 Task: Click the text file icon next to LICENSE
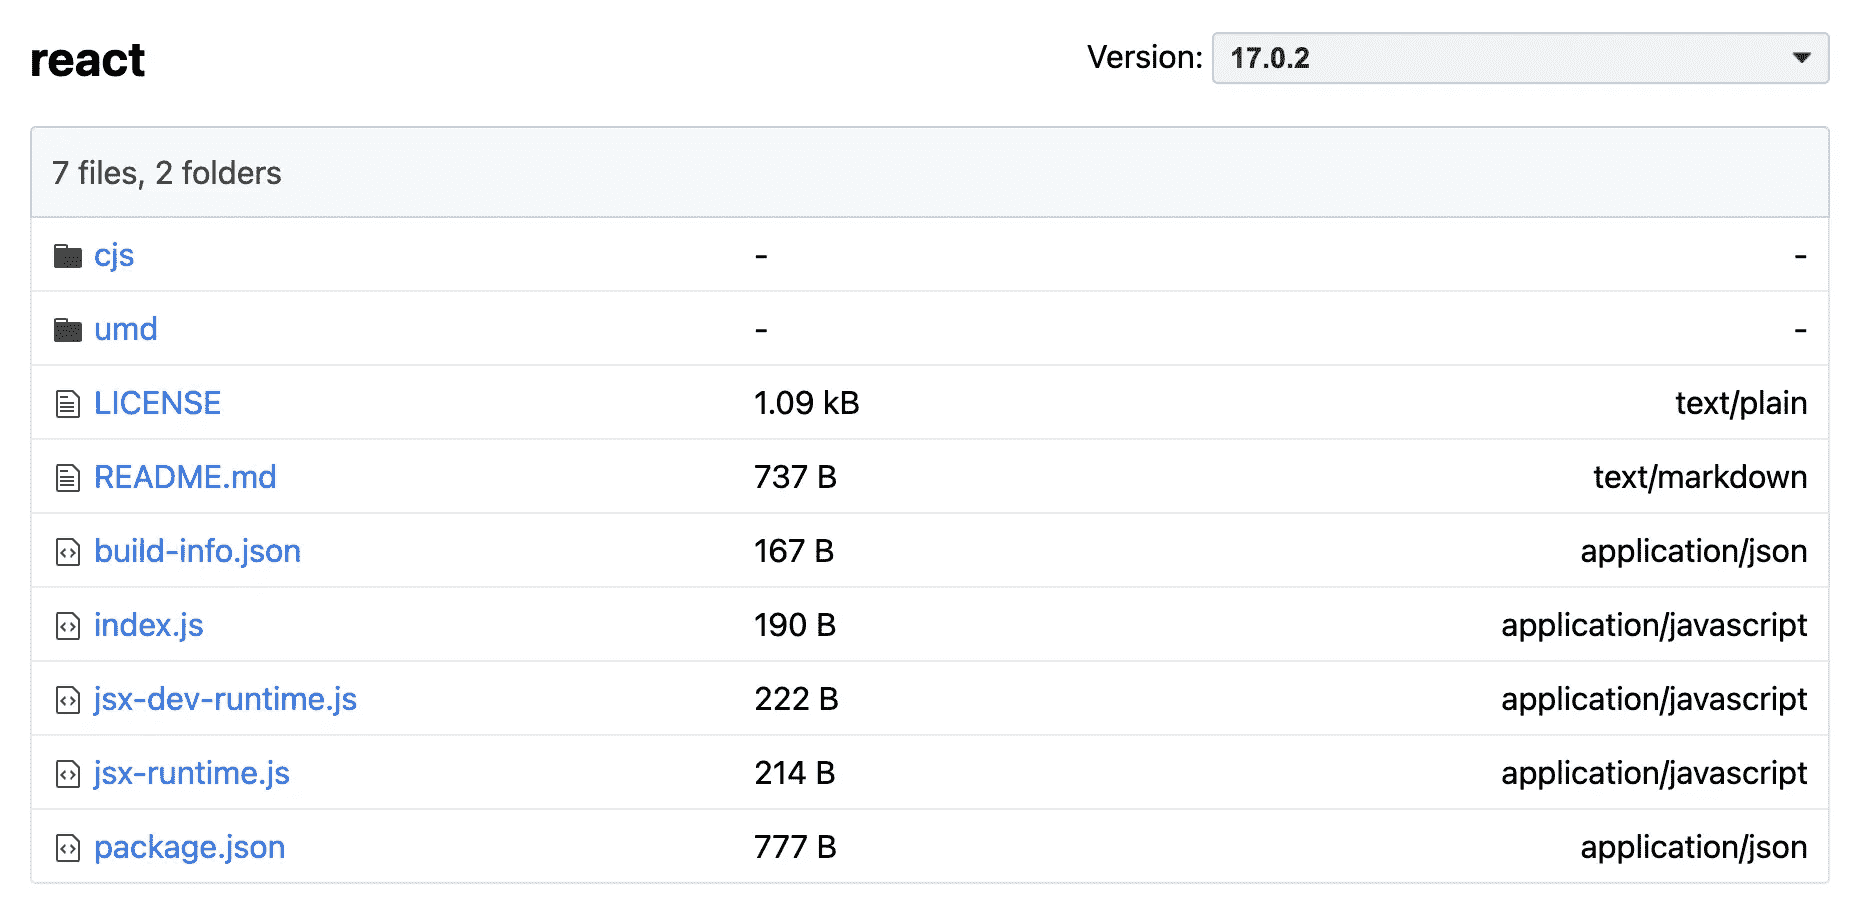[67, 404]
